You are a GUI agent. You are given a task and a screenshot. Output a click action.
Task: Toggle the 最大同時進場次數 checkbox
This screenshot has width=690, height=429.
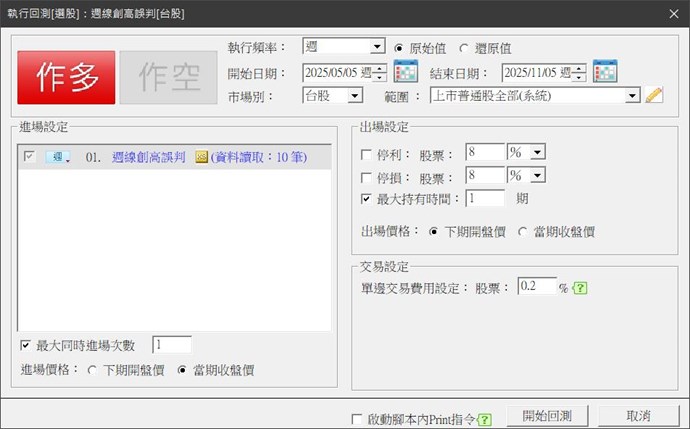pos(26,345)
